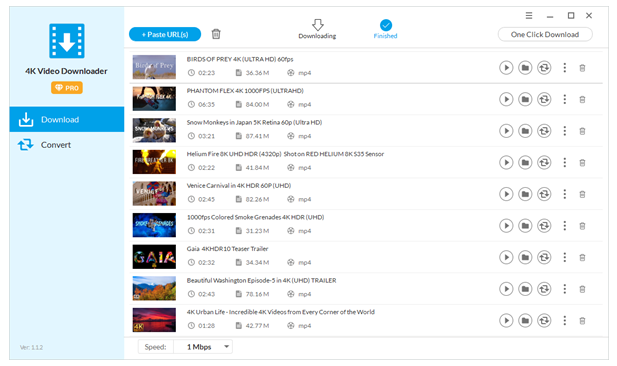Open more options for PHANTOM FLEX row
617x366 pixels.
(565, 99)
